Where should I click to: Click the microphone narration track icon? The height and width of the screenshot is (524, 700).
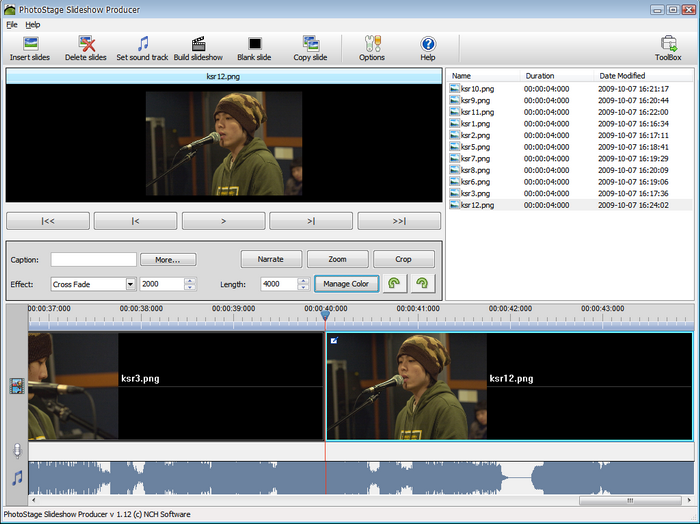click(x=16, y=451)
